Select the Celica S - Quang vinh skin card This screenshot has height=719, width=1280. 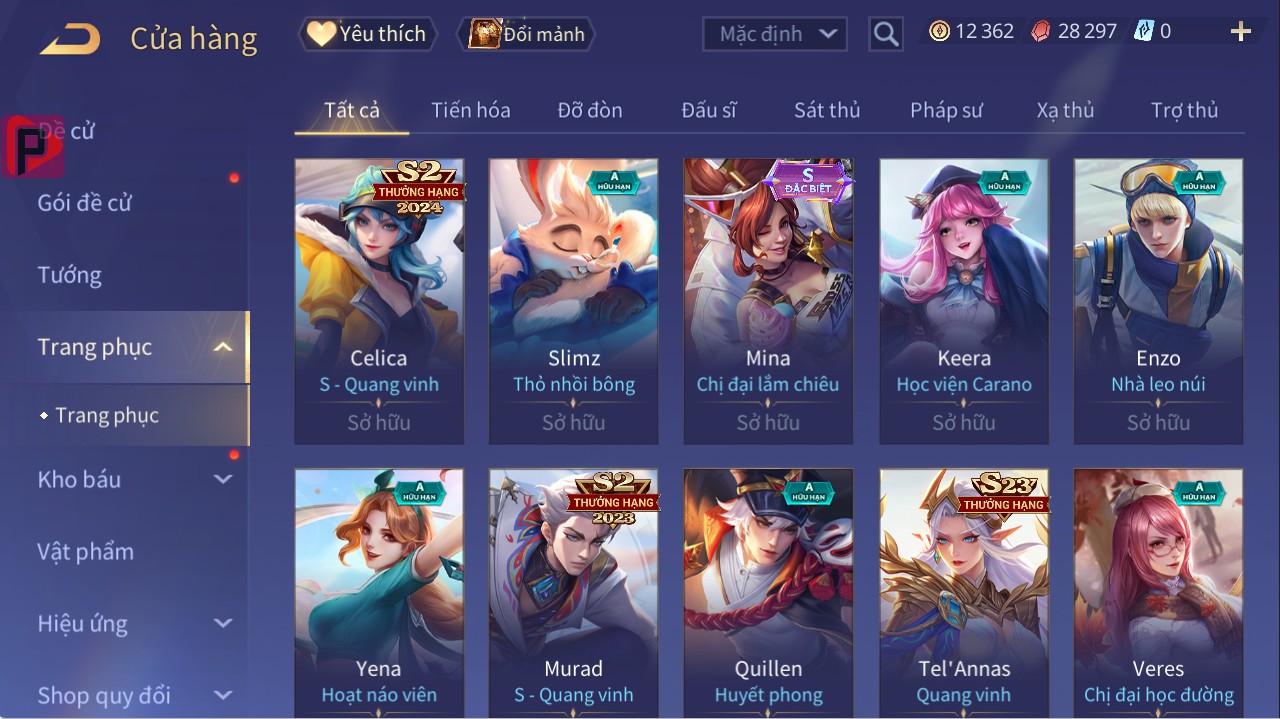(379, 301)
